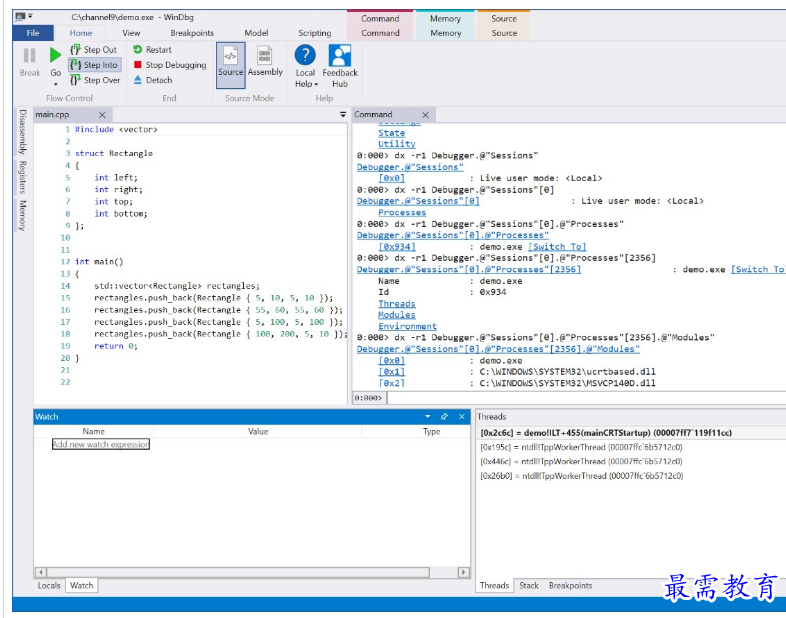
Task: Close the main.cpp tab
Action: [102, 115]
